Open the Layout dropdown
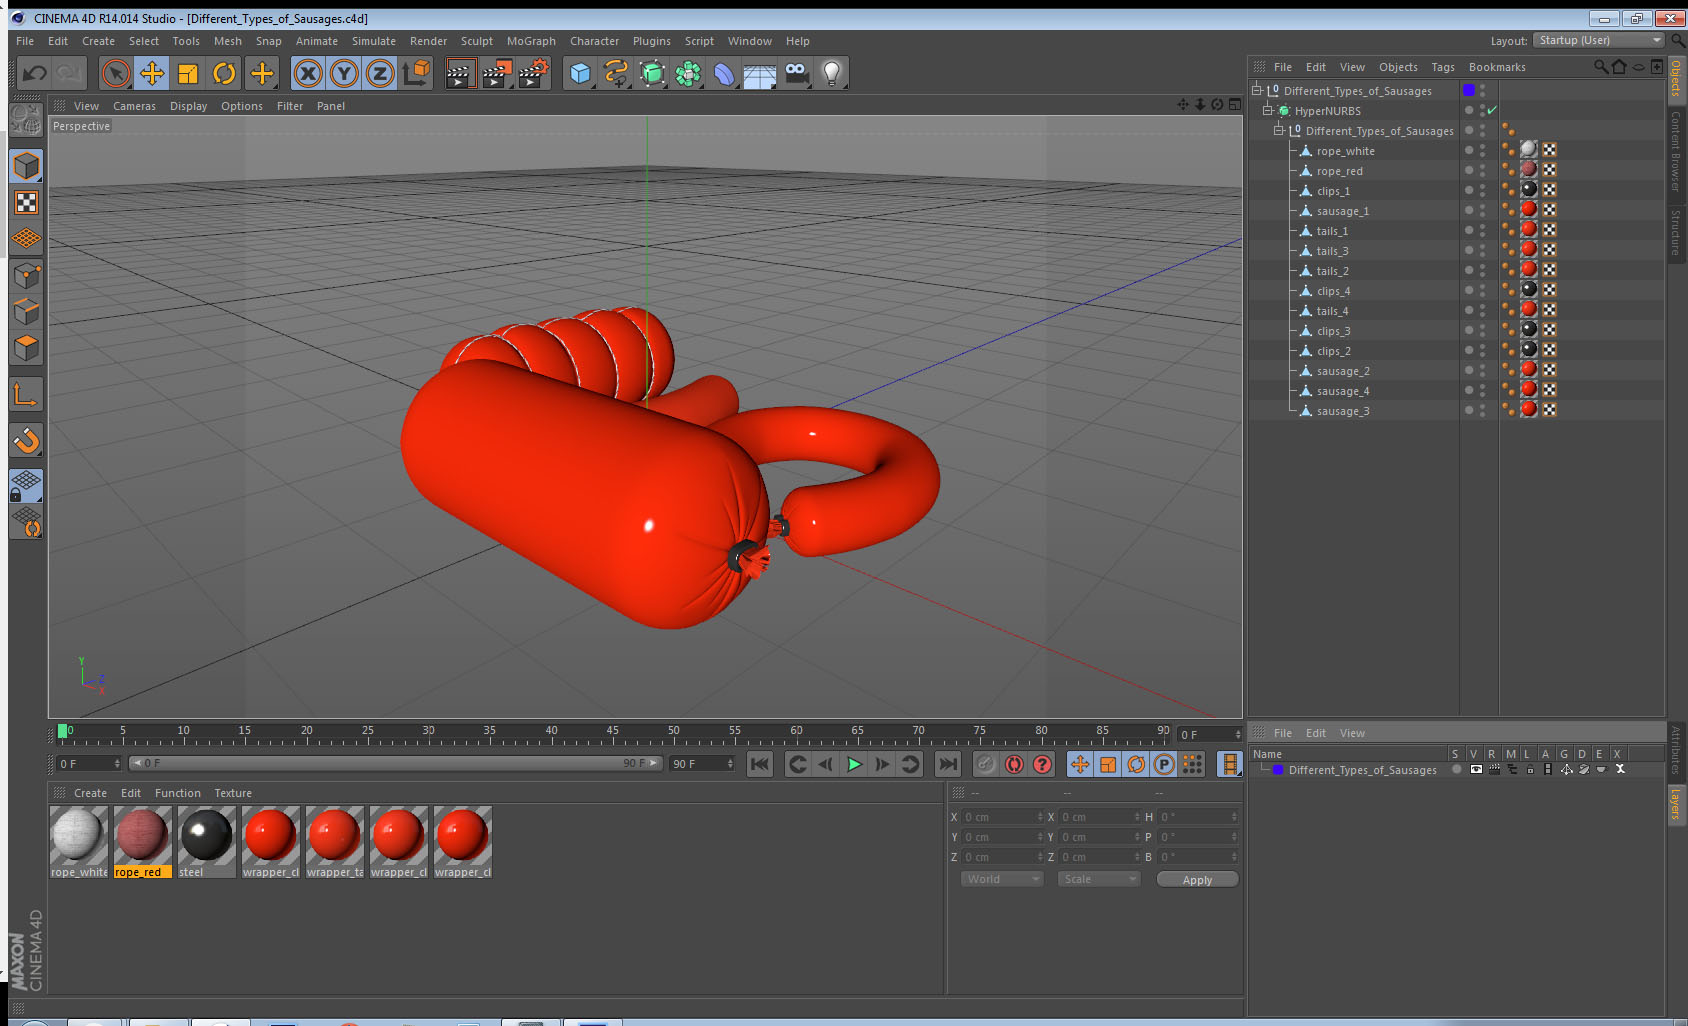 pyautogui.click(x=1599, y=40)
